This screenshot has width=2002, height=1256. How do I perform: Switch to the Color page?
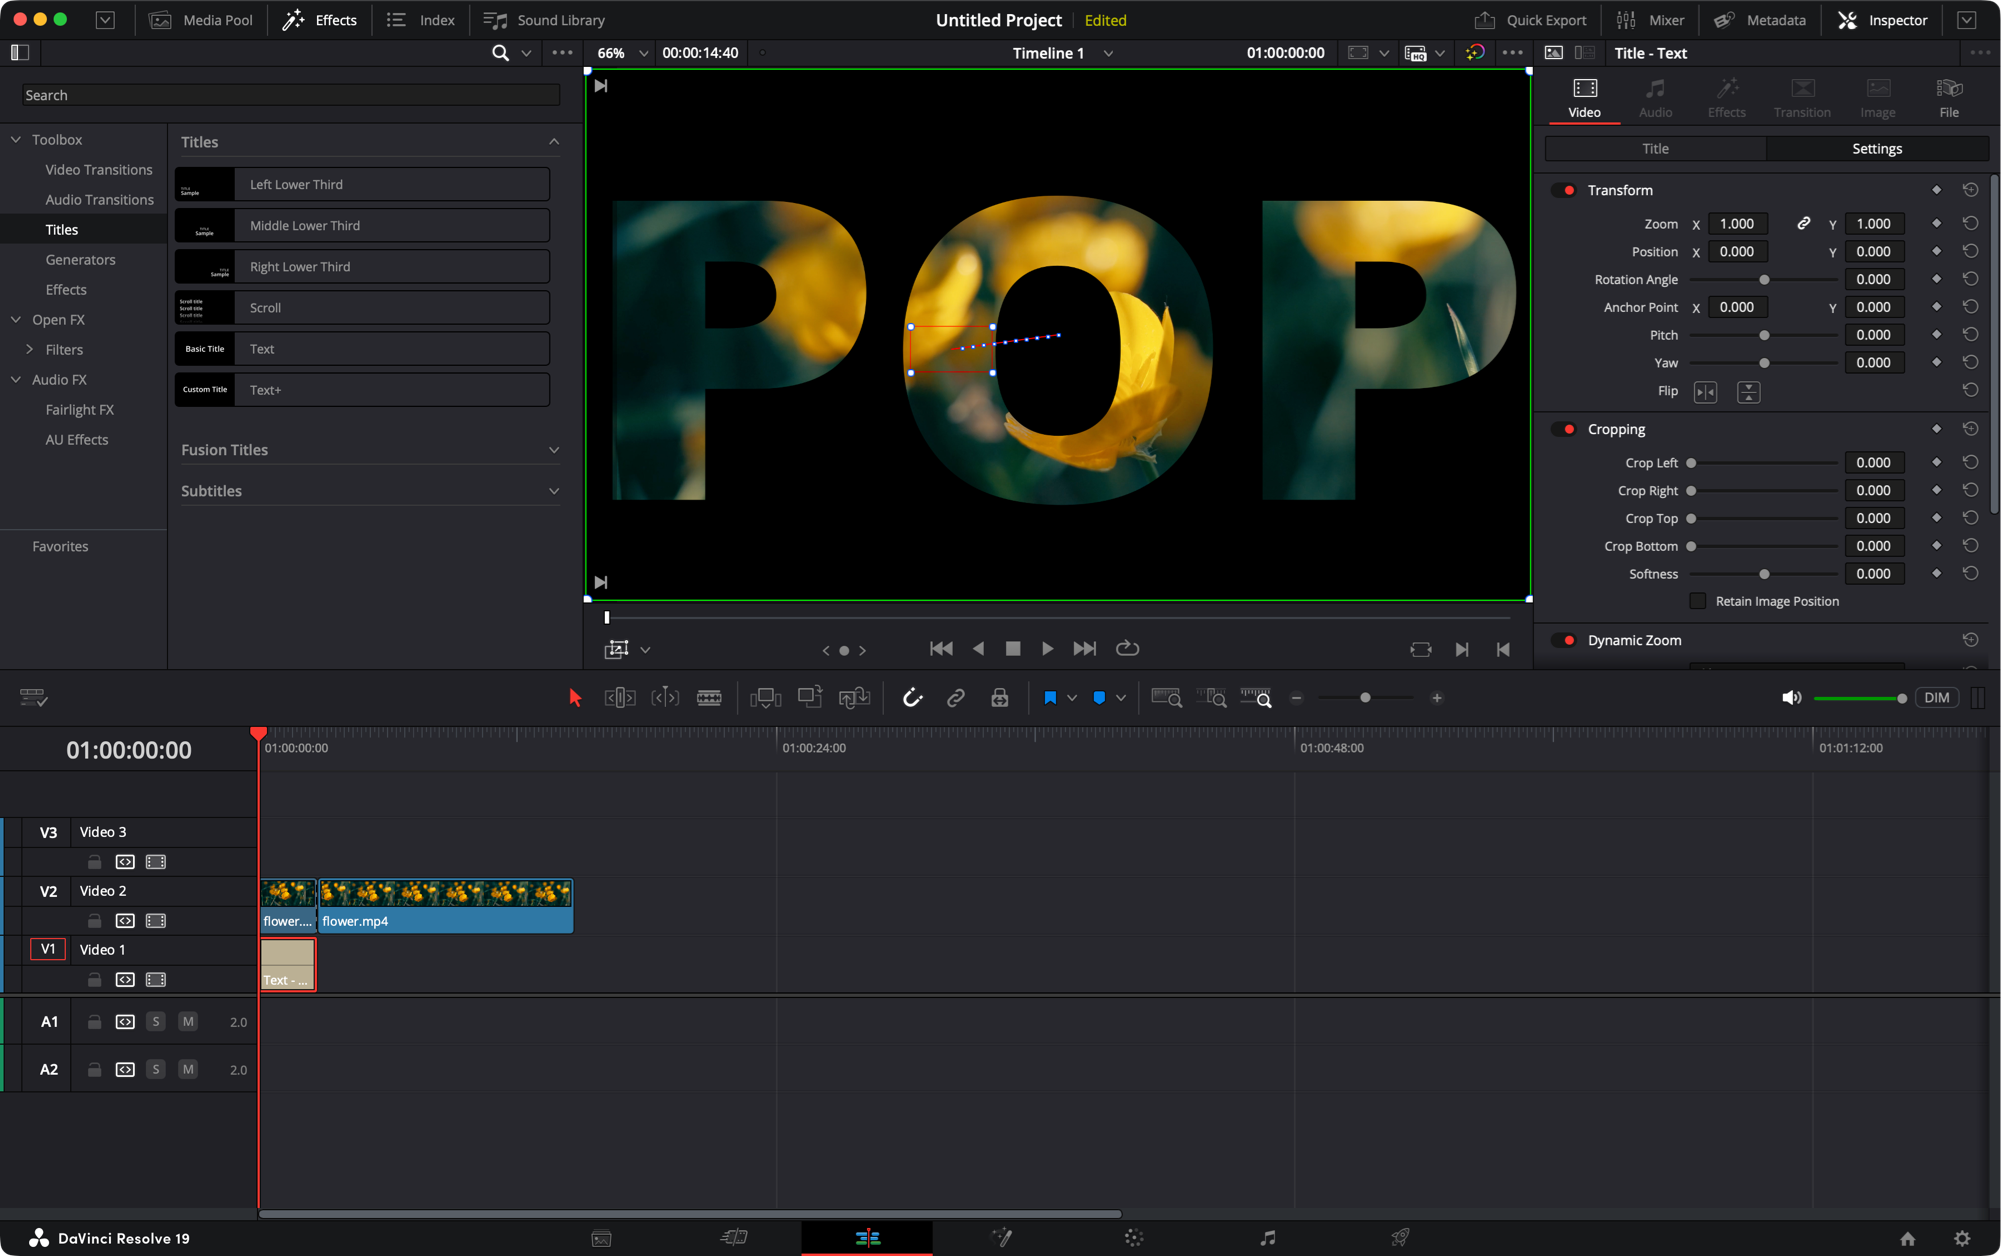click(x=1133, y=1237)
